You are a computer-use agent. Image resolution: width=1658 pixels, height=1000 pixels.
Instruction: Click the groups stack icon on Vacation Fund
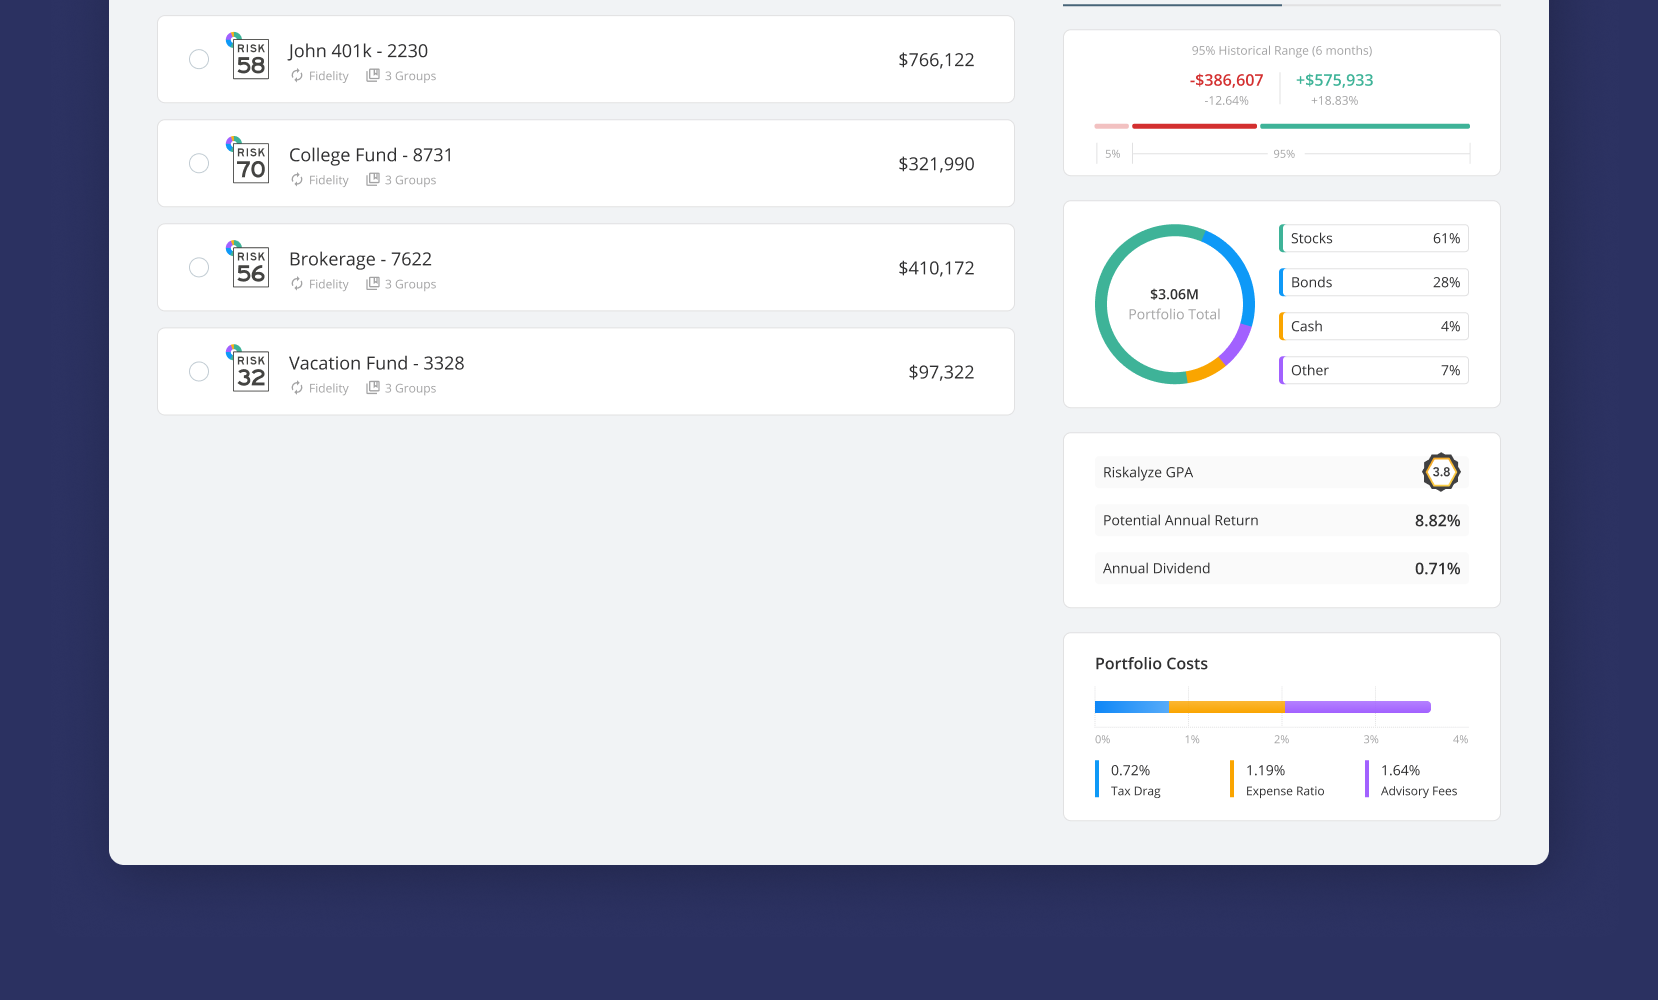click(372, 388)
